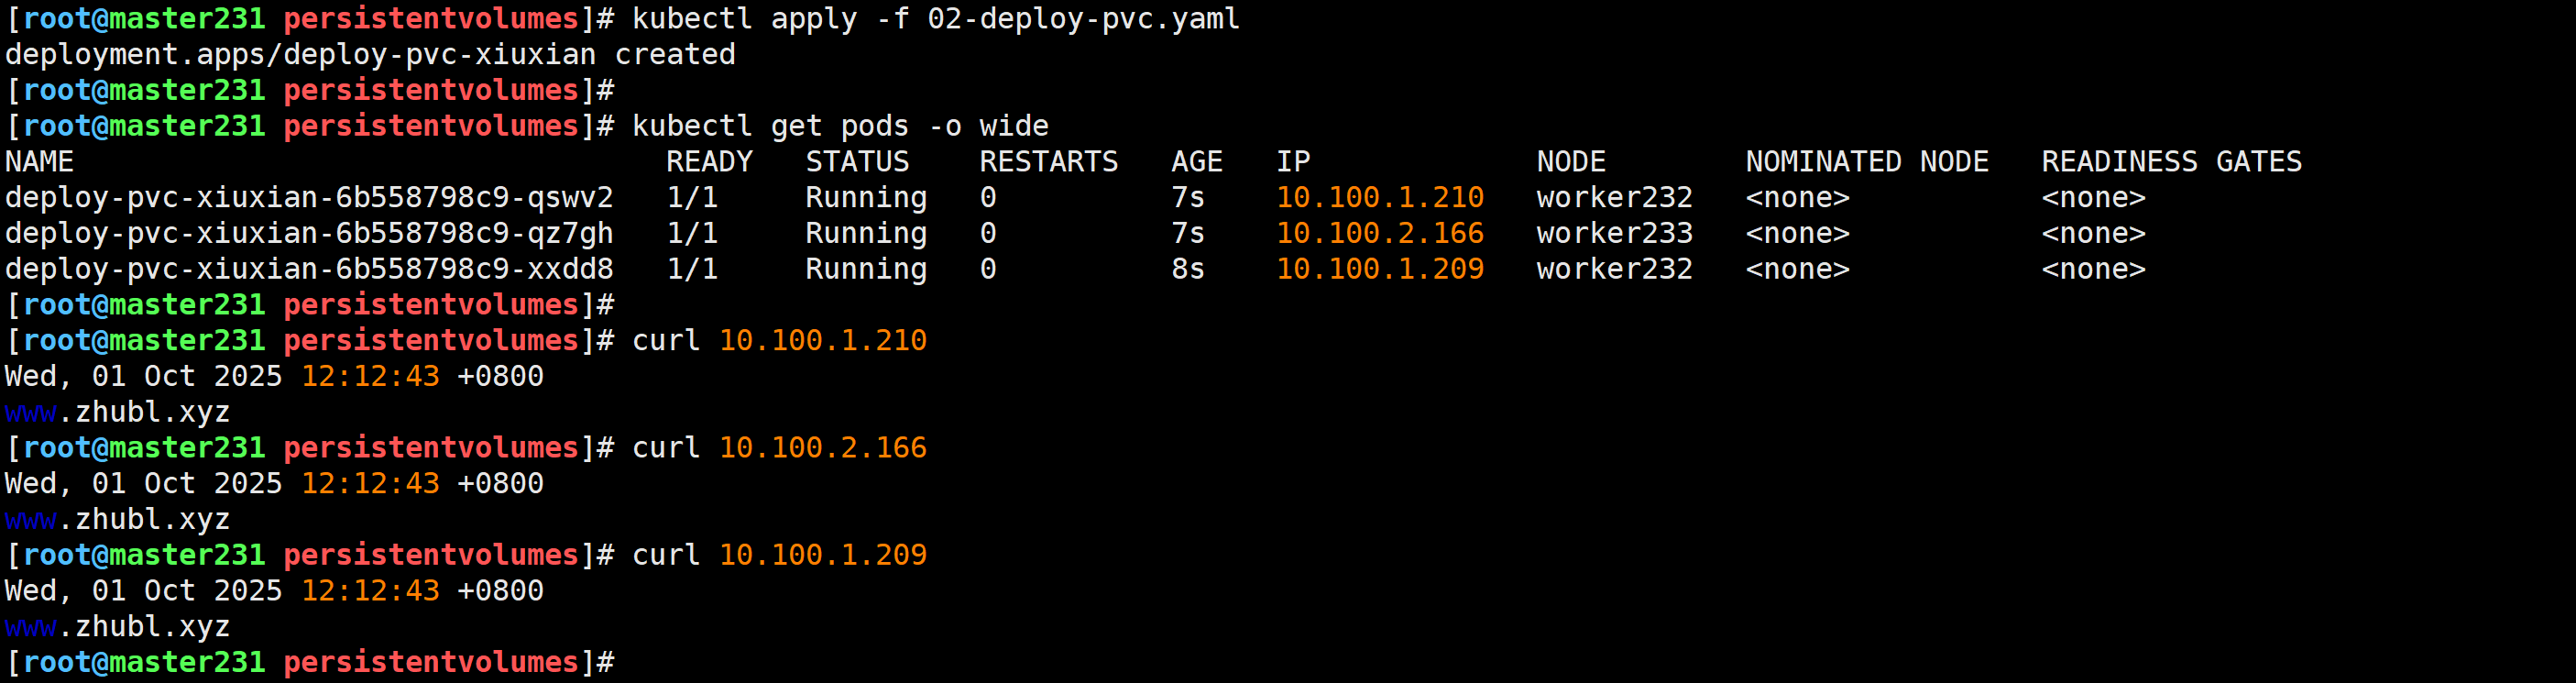2576x683 pixels.
Task: Click the IP column header
Action: click(1293, 162)
